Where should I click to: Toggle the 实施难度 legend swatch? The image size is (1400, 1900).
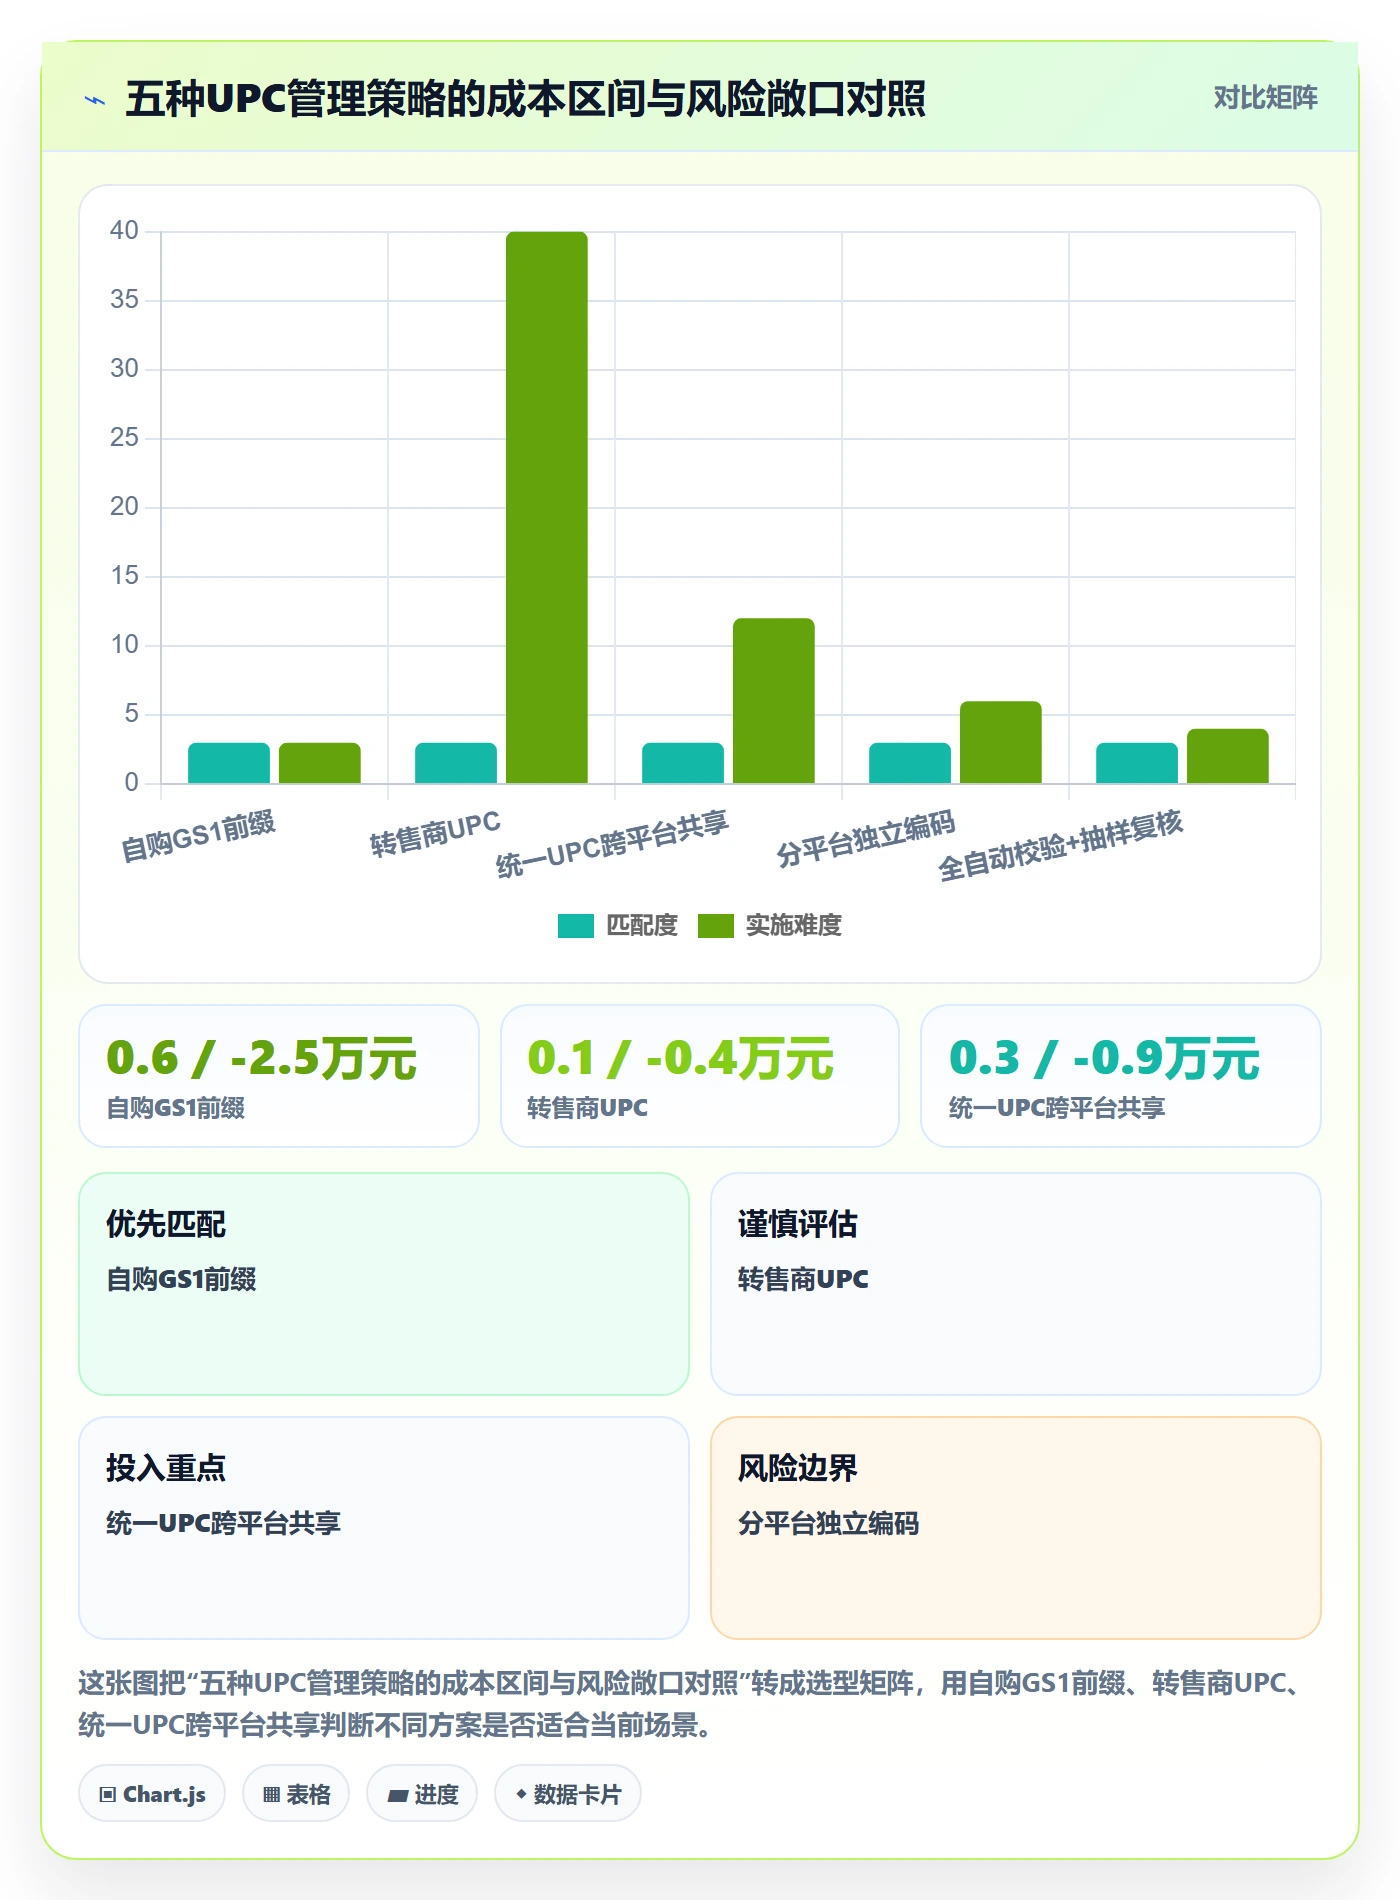coord(716,926)
